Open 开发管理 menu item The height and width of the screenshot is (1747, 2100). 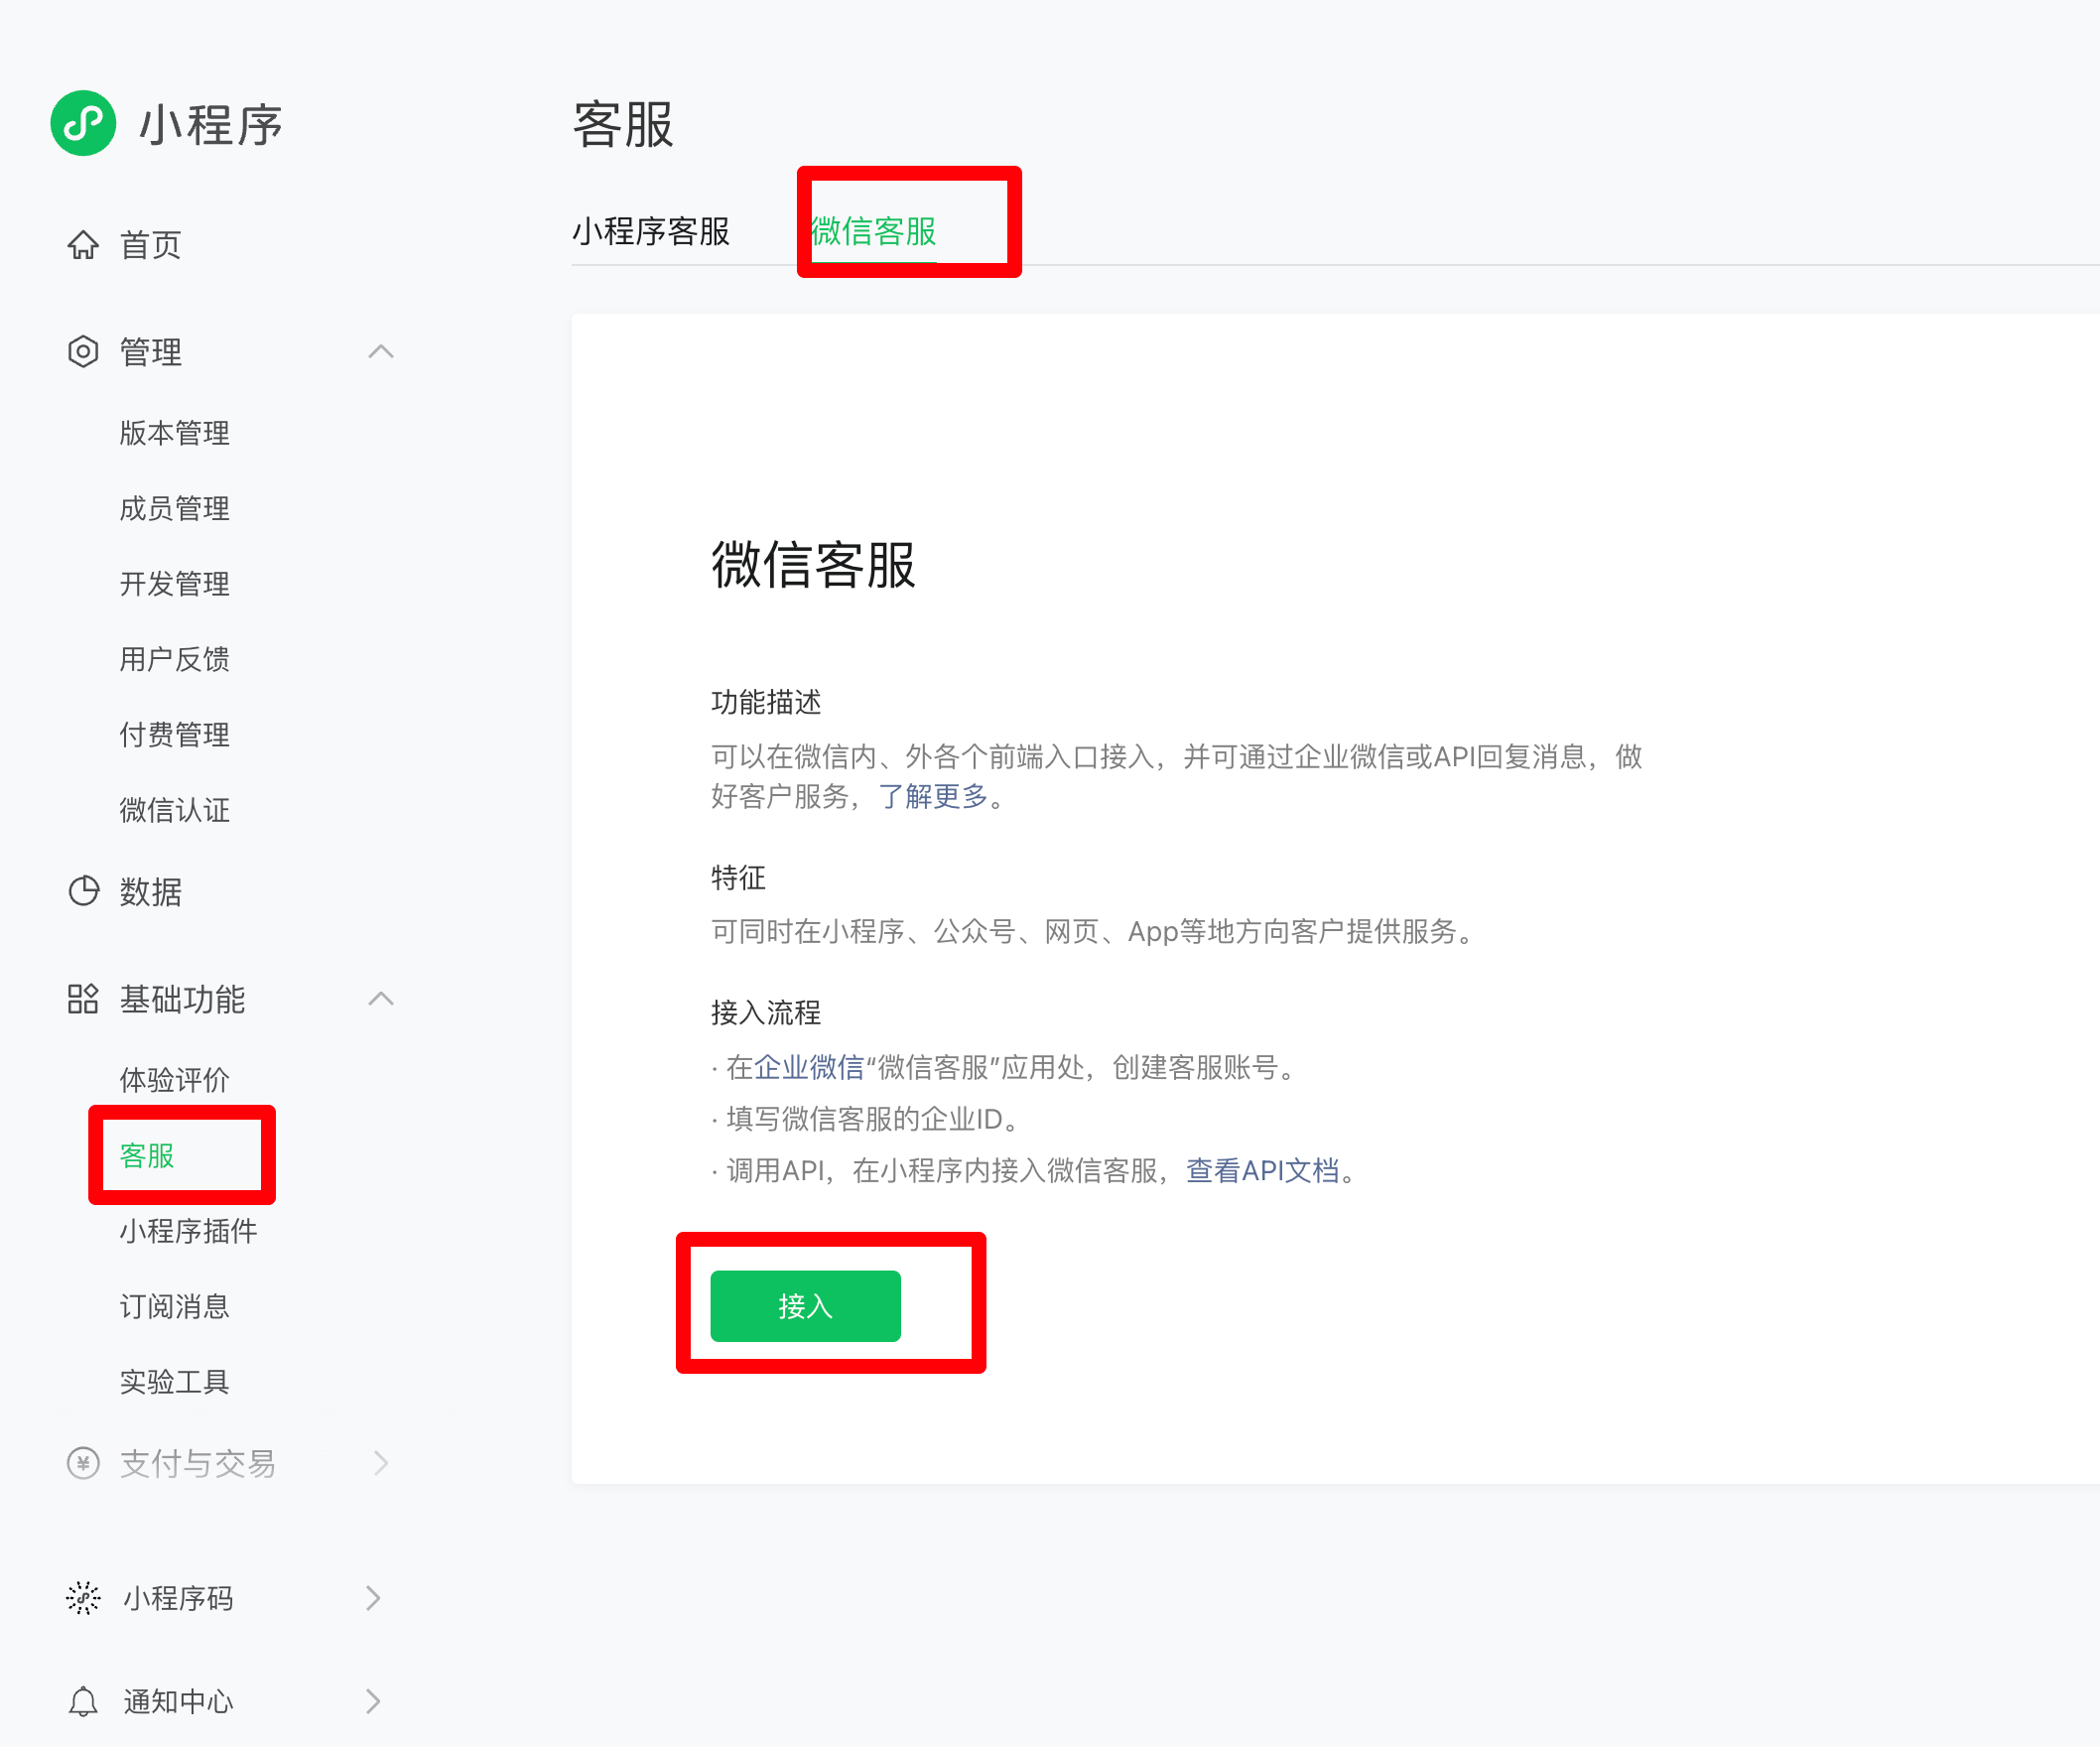point(175,584)
